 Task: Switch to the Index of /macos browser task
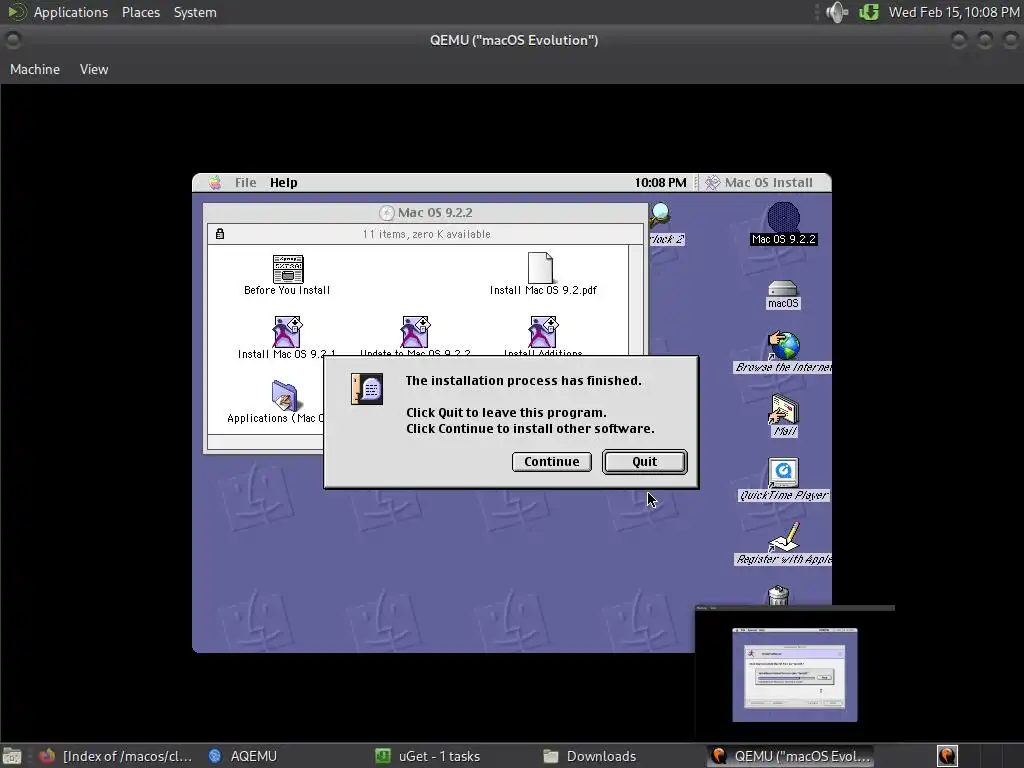(116, 756)
